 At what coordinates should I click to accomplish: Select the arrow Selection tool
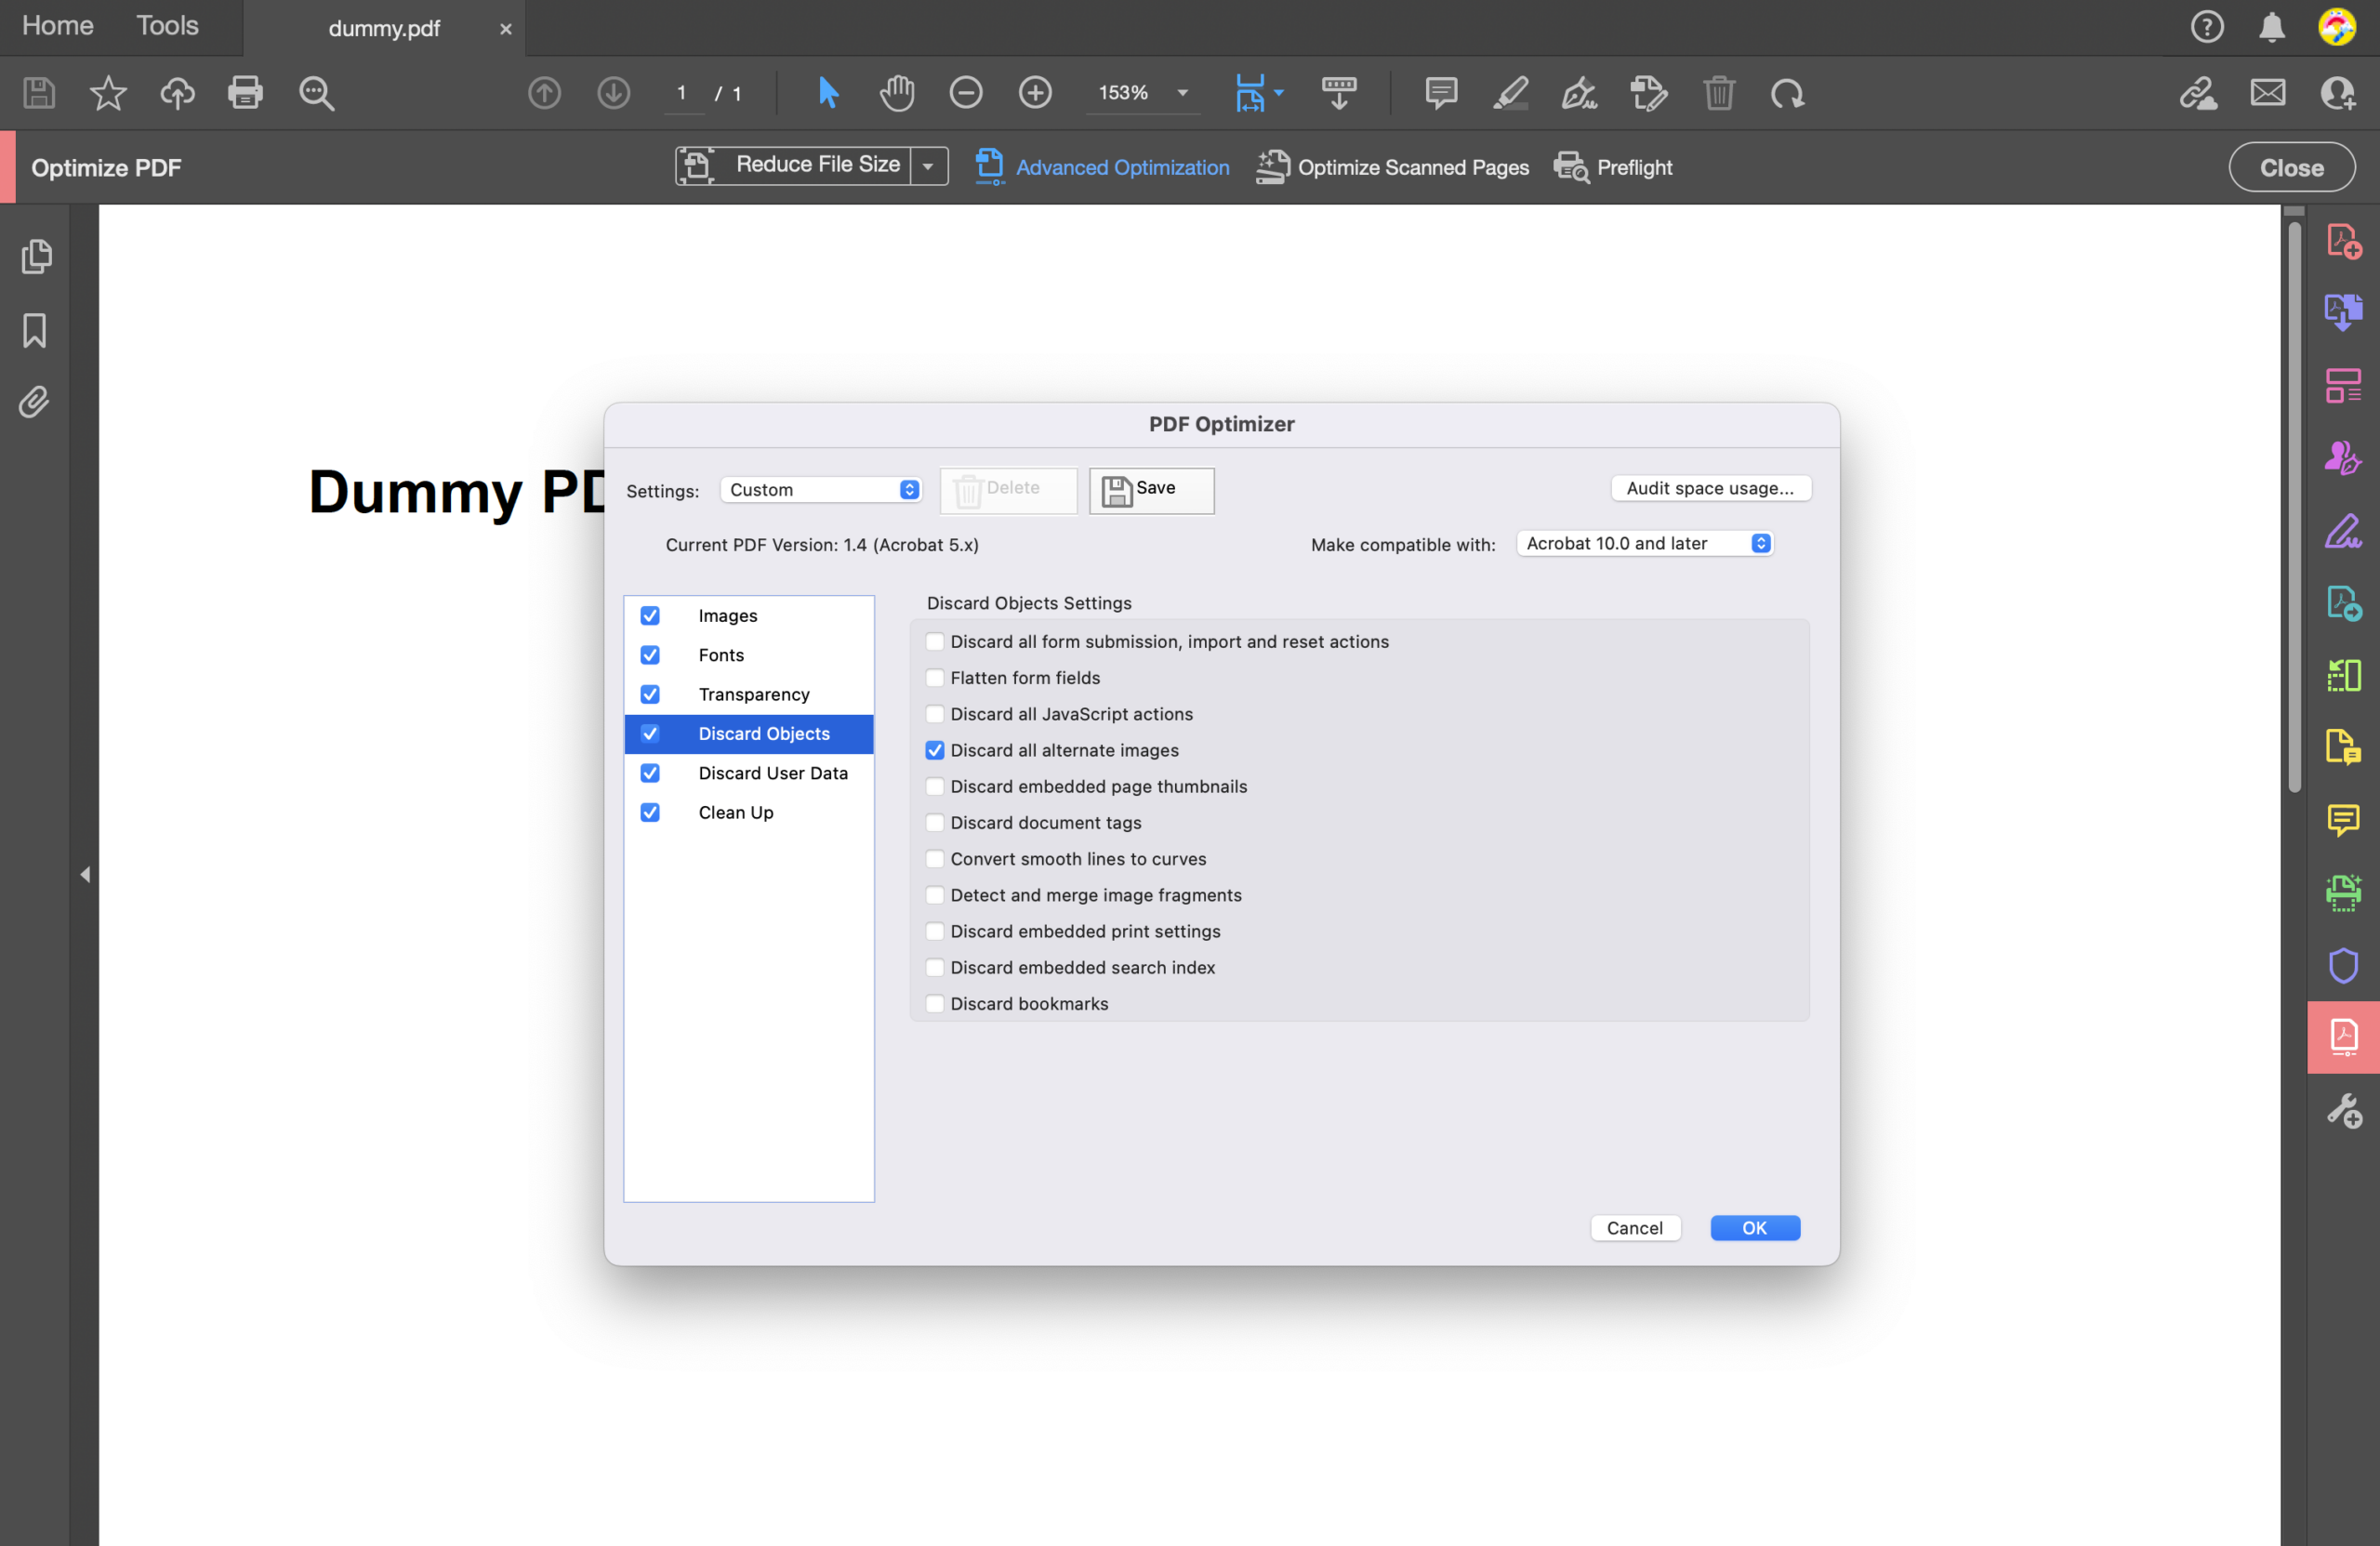click(828, 93)
